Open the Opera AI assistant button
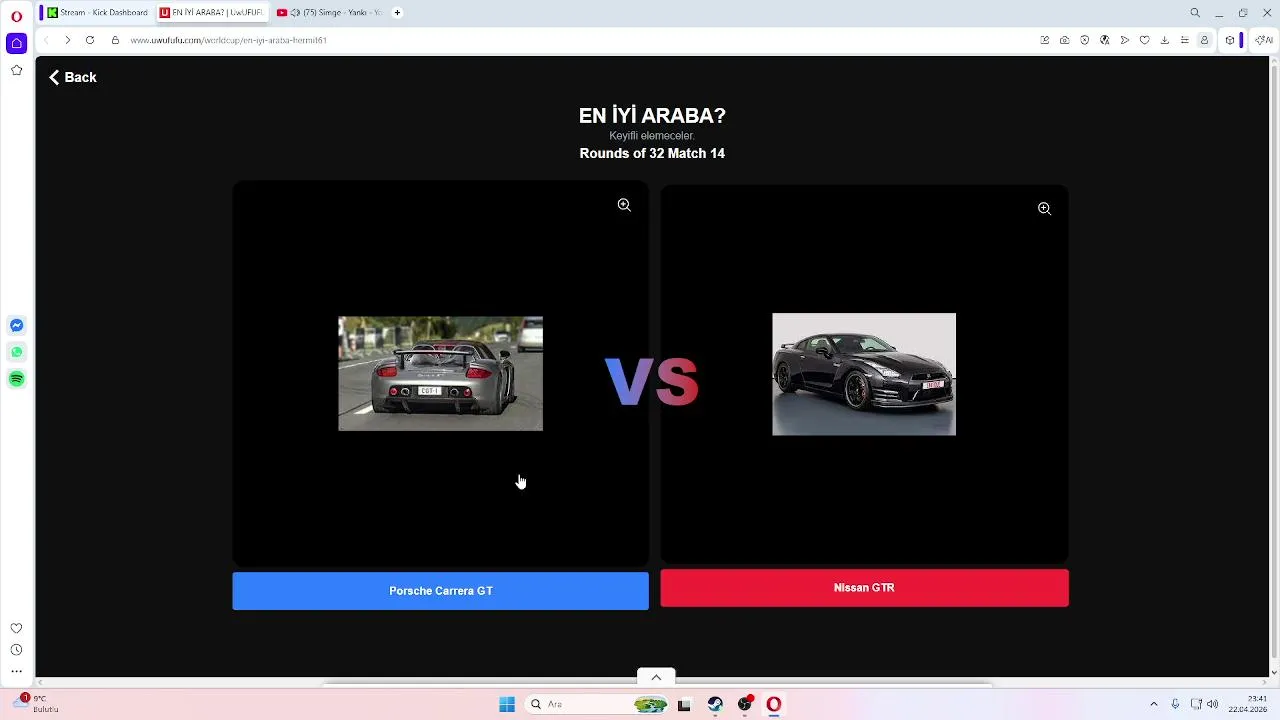 tap(1265, 40)
